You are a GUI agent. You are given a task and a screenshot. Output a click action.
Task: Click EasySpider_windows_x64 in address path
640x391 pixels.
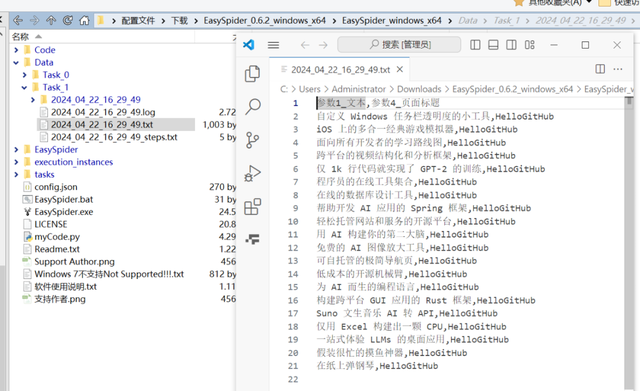(391, 20)
